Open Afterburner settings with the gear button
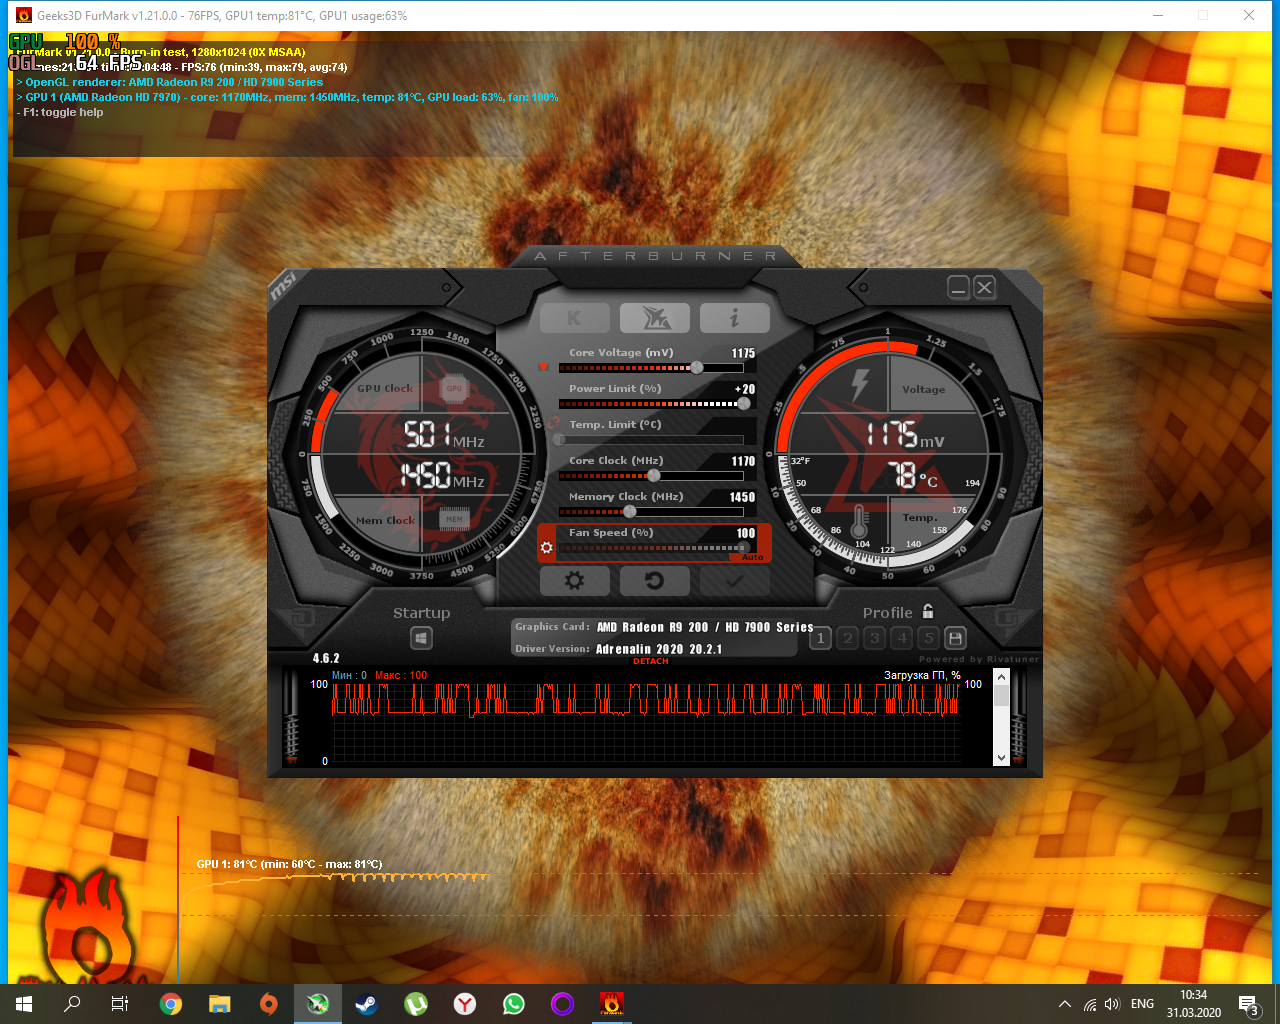This screenshot has height=1024, width=1280. pos(575,580)
